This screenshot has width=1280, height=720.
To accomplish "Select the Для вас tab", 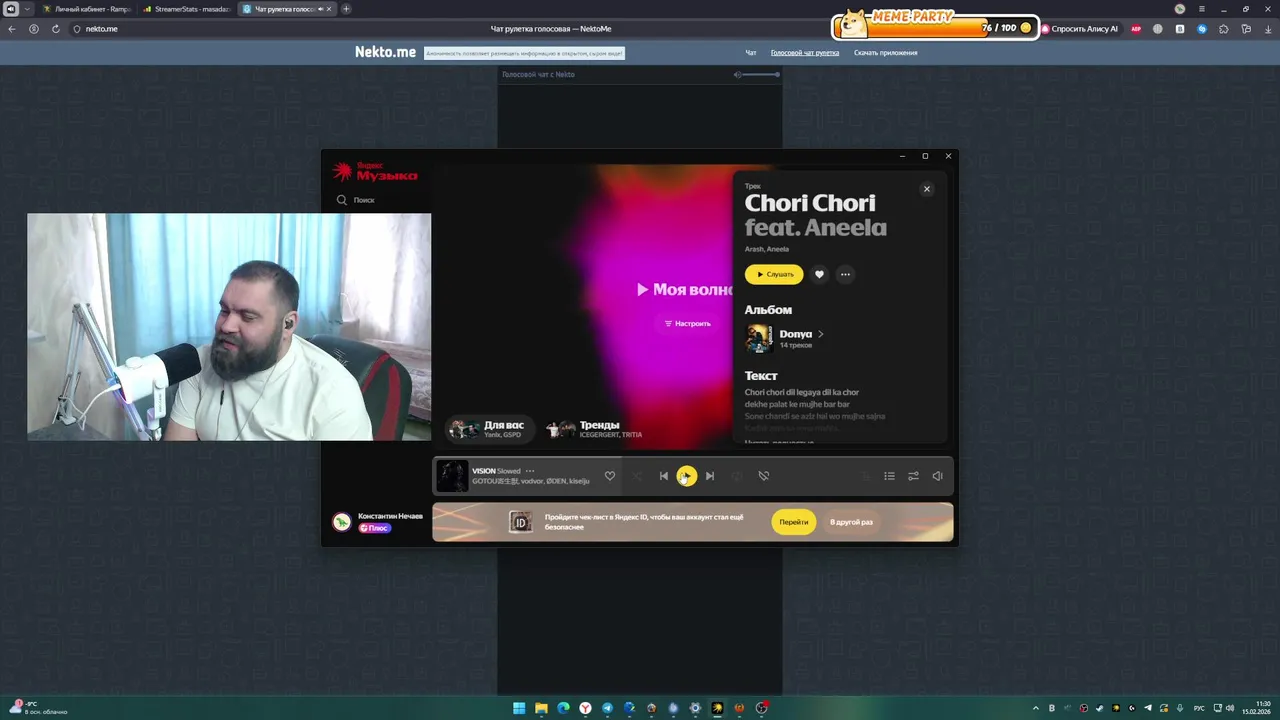I will pos(489,429).
